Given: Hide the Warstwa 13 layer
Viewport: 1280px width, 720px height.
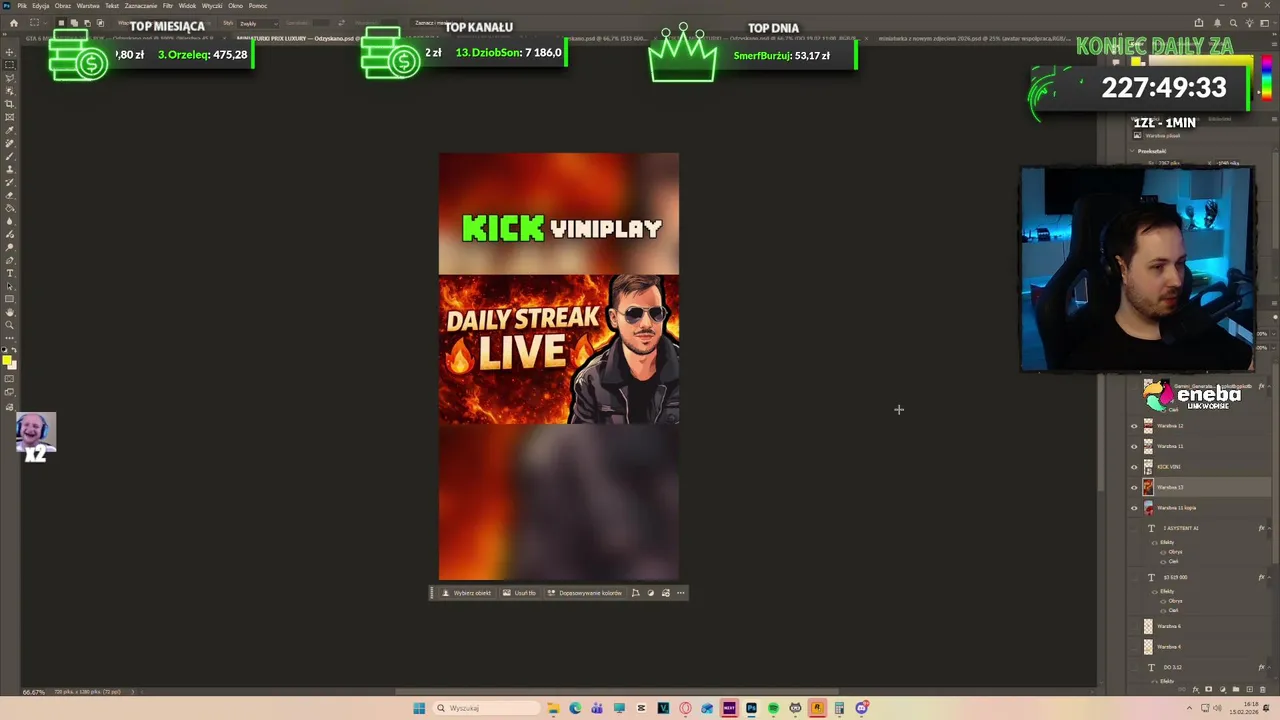Looking at the screenshot, I should [1134, 487].
